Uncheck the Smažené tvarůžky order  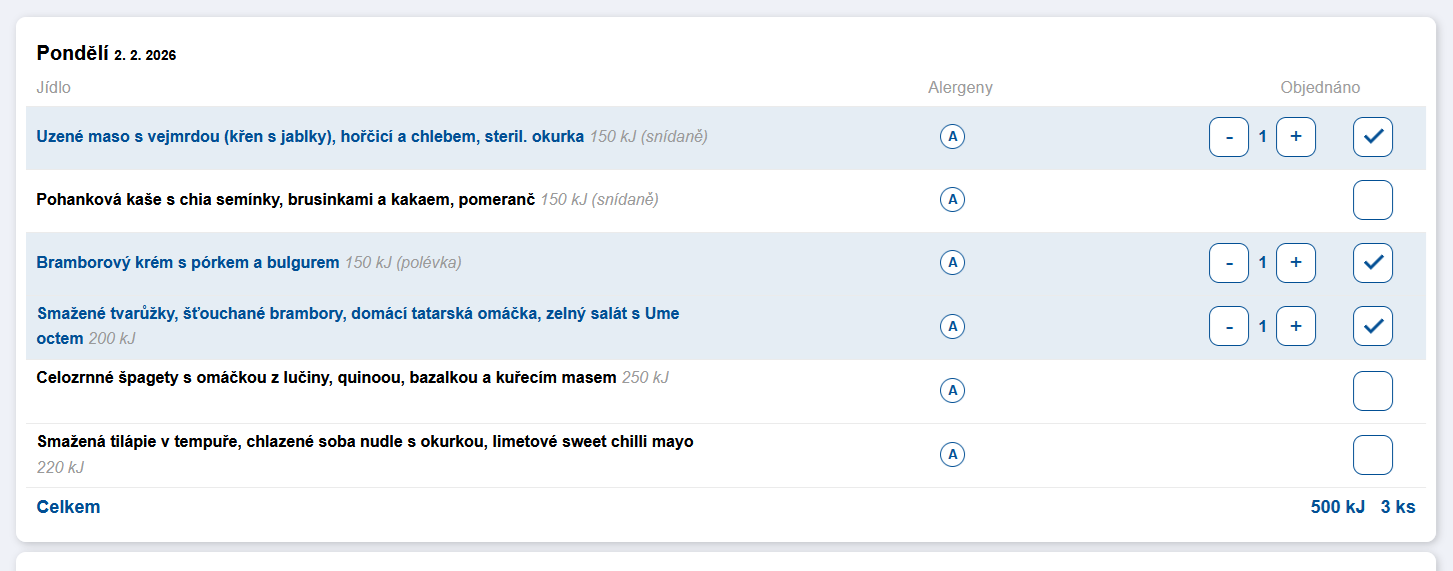pyautogui.click(x=1372, y=326)
